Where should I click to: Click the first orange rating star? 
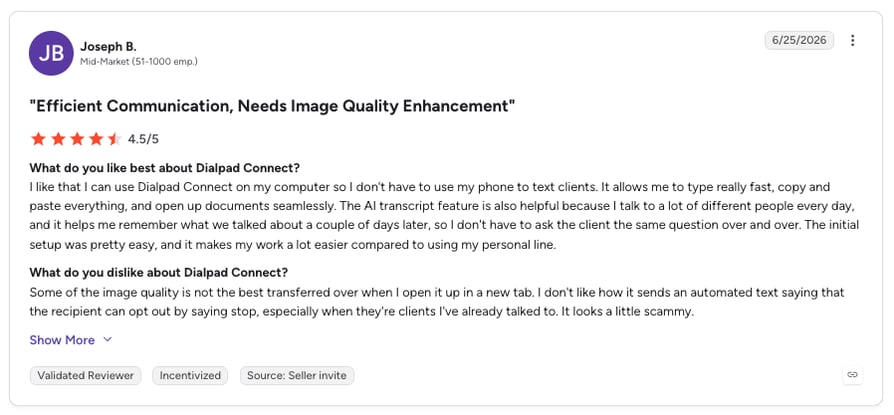coord(38,139)
